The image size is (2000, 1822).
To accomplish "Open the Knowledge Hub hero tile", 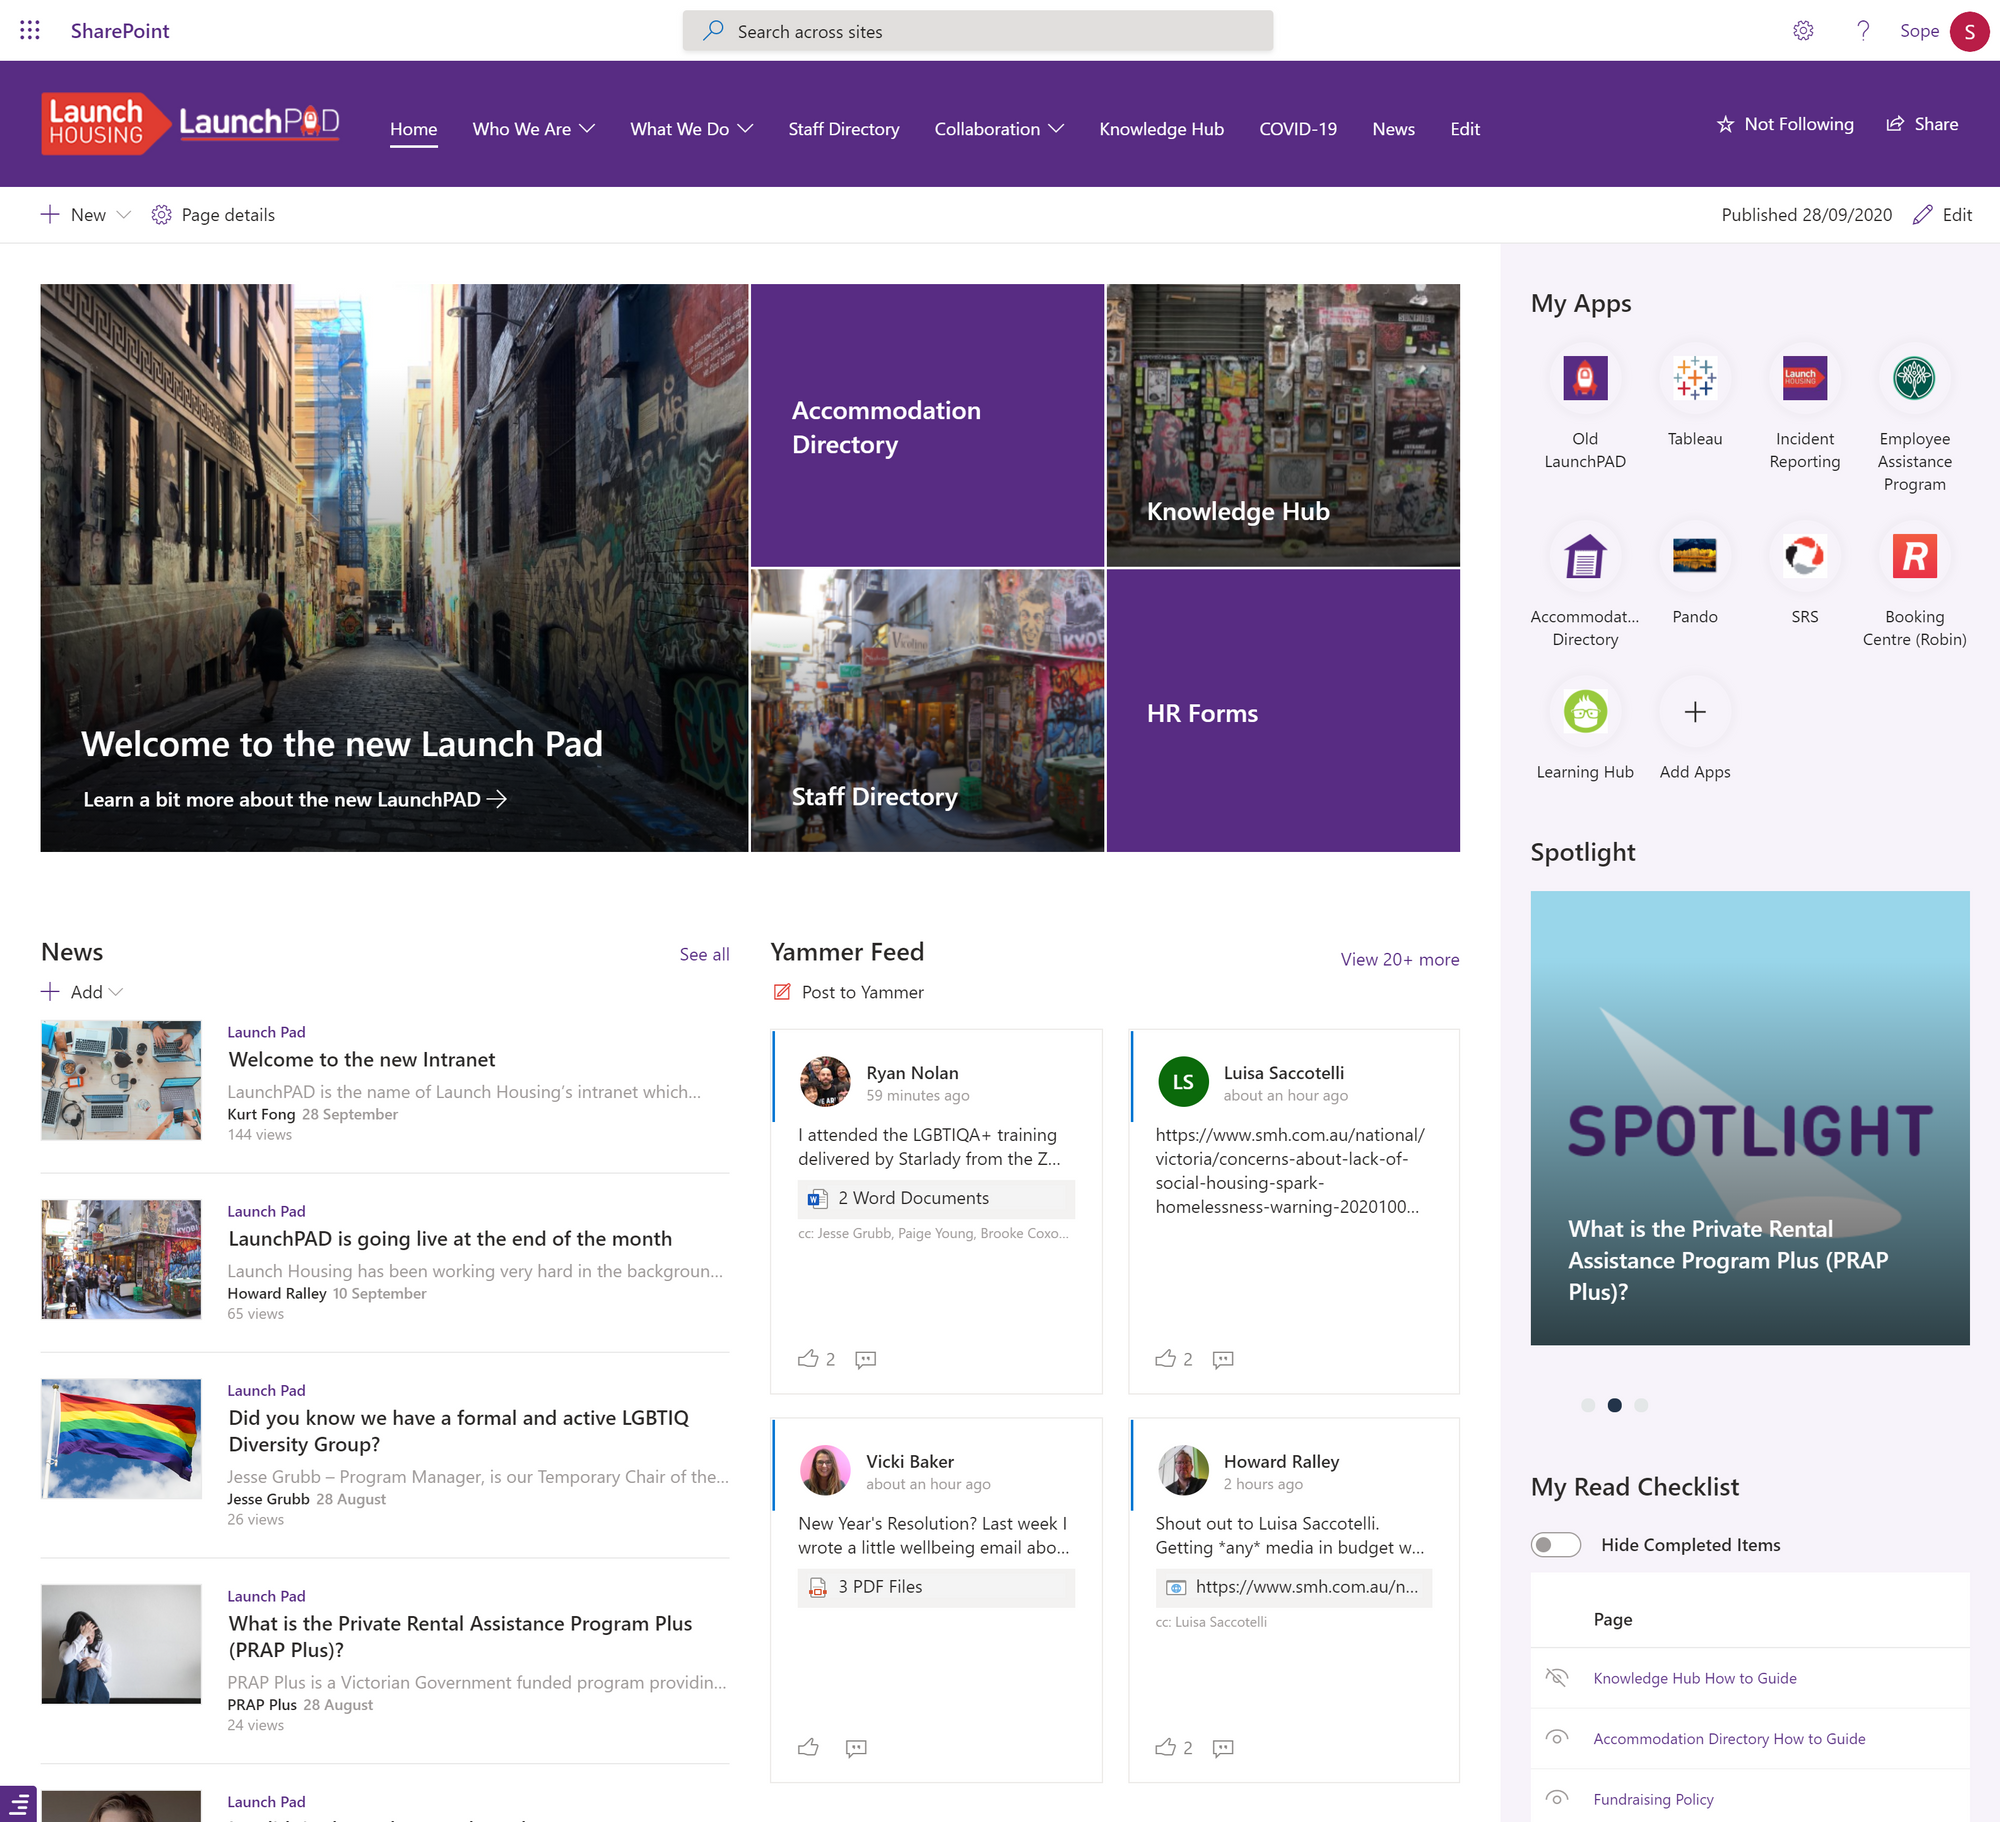I will click(1283, 425).
